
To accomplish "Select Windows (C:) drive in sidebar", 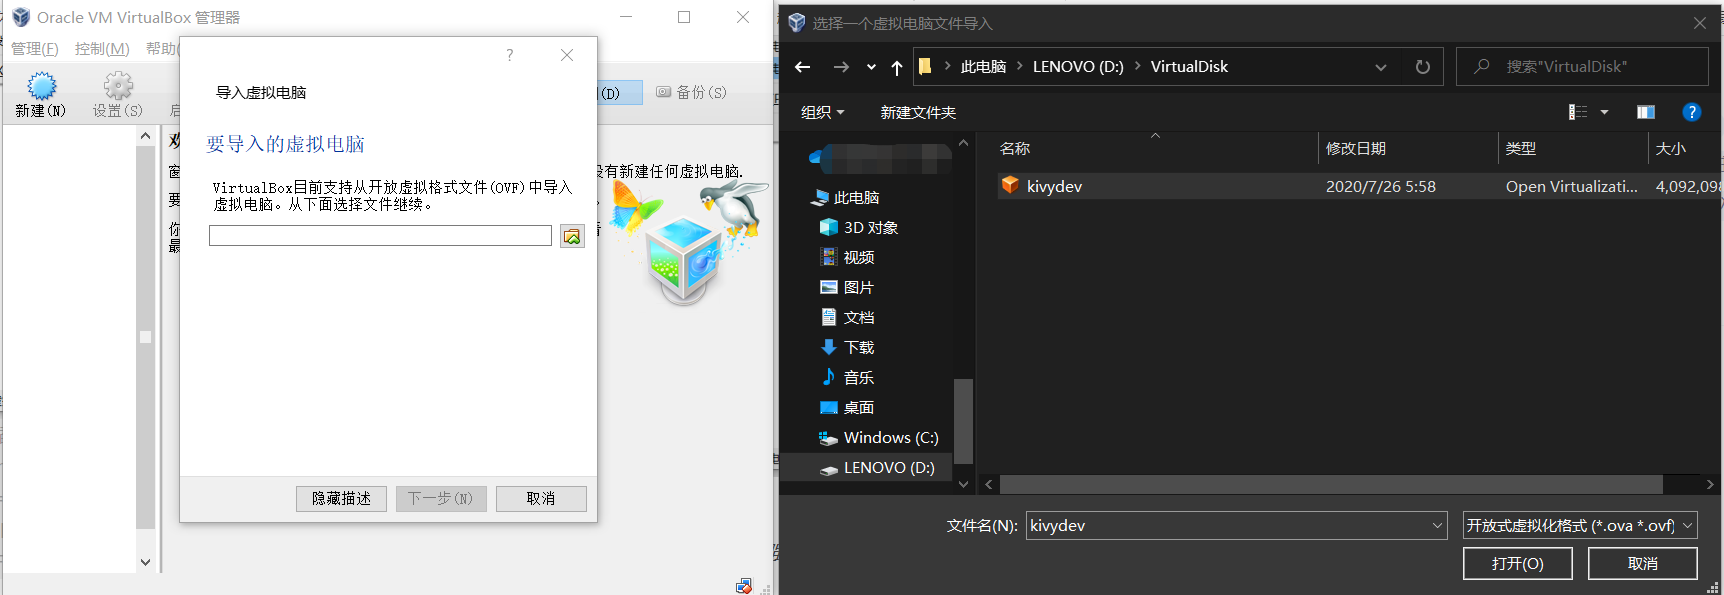I will tap(879, 438).
